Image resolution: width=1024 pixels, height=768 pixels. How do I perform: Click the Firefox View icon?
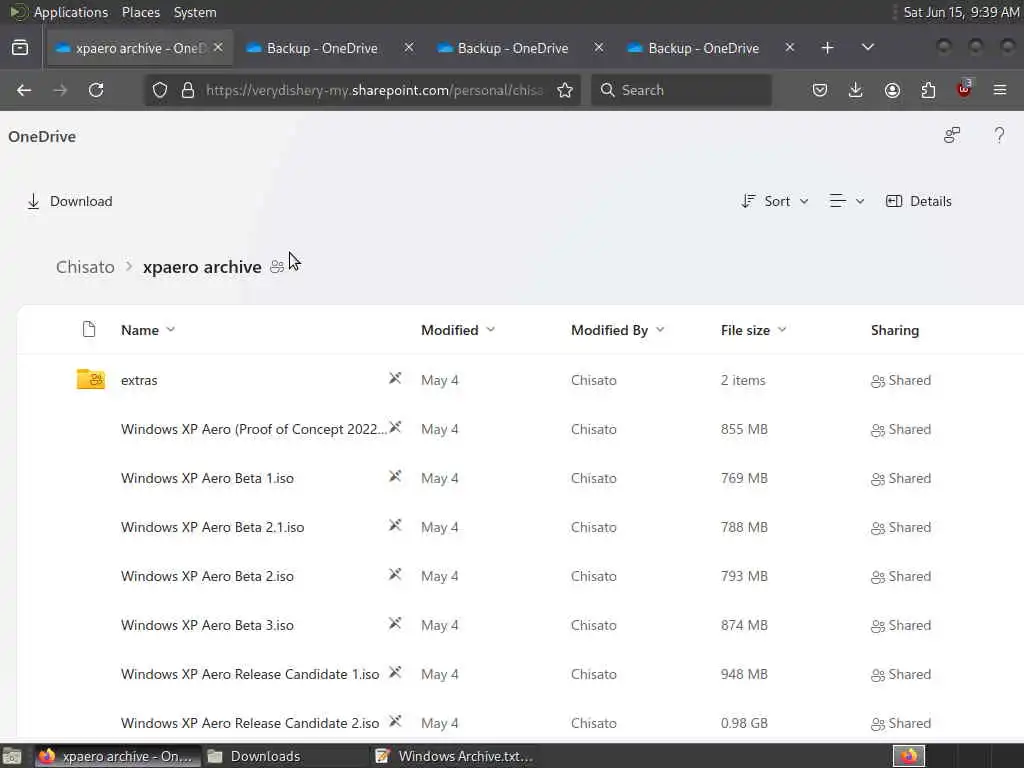(20, 48)
